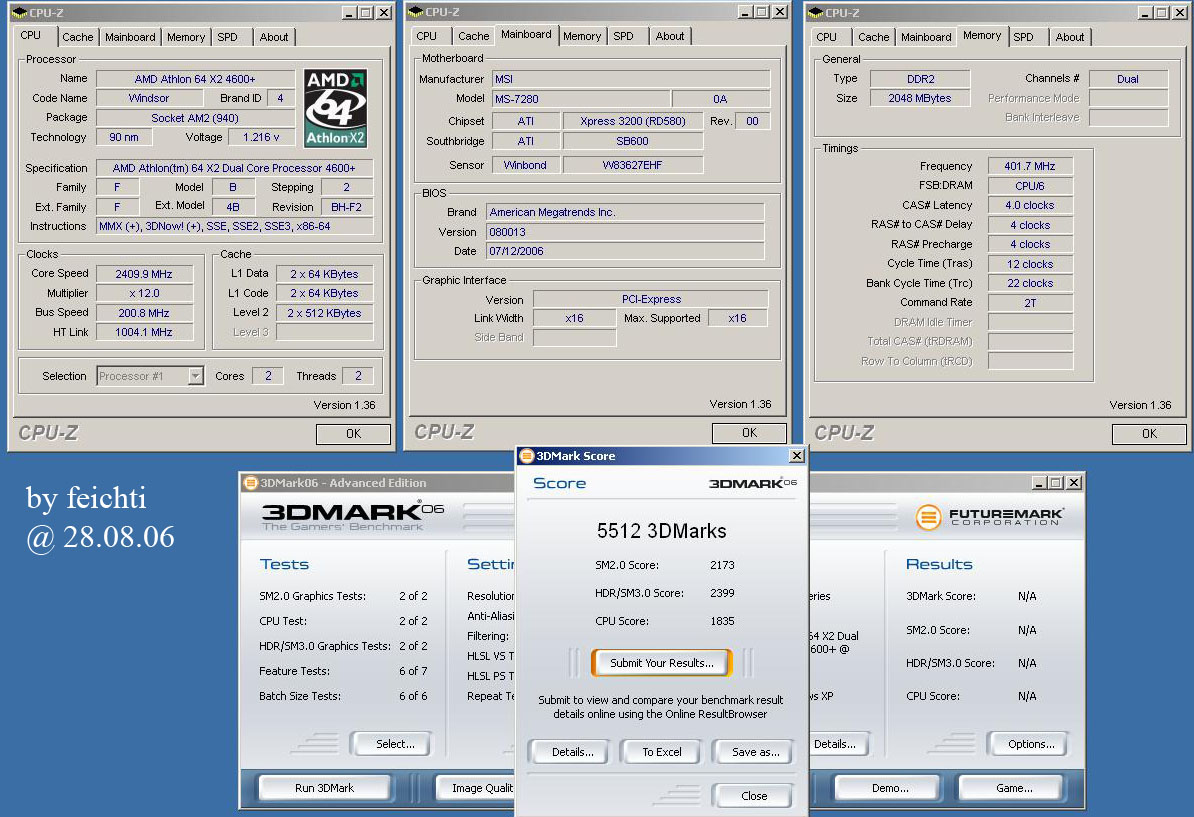
Task: Click Image Quality button in 3DMark06
Action: coord(476,789)
